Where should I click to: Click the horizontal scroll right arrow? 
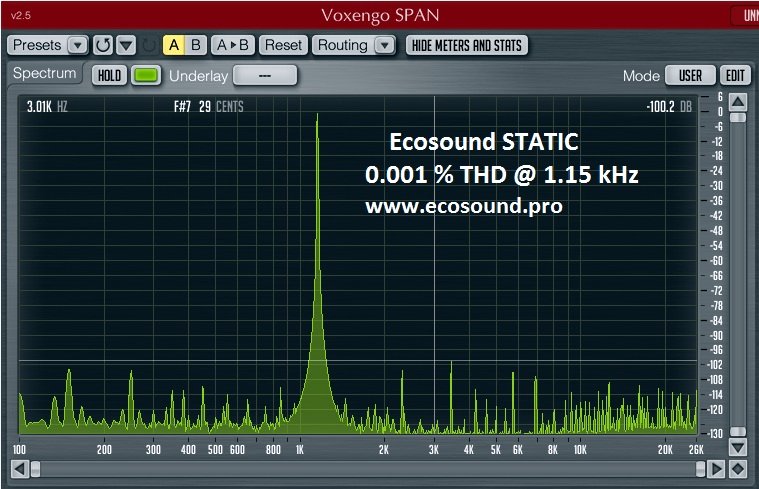click(x=716, y=469)
